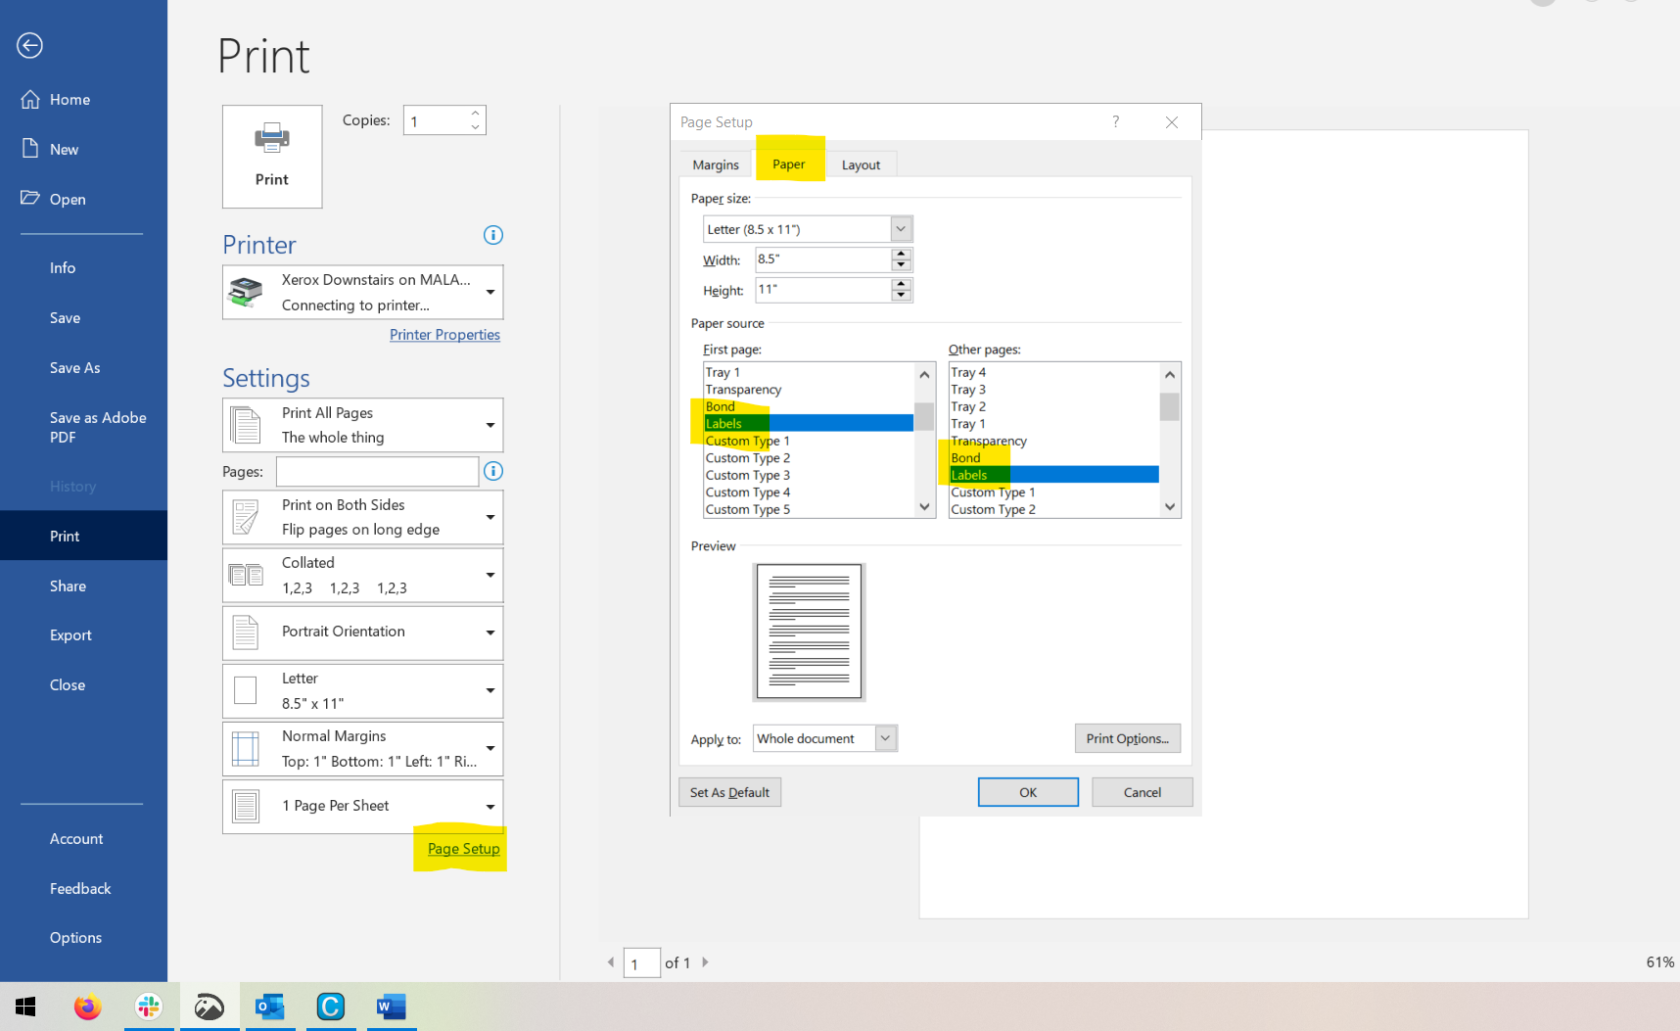Viewport: 1680px width, 1031px height.
Task: Go to the next preview page arrow
Action: click(x=705, y=962)
